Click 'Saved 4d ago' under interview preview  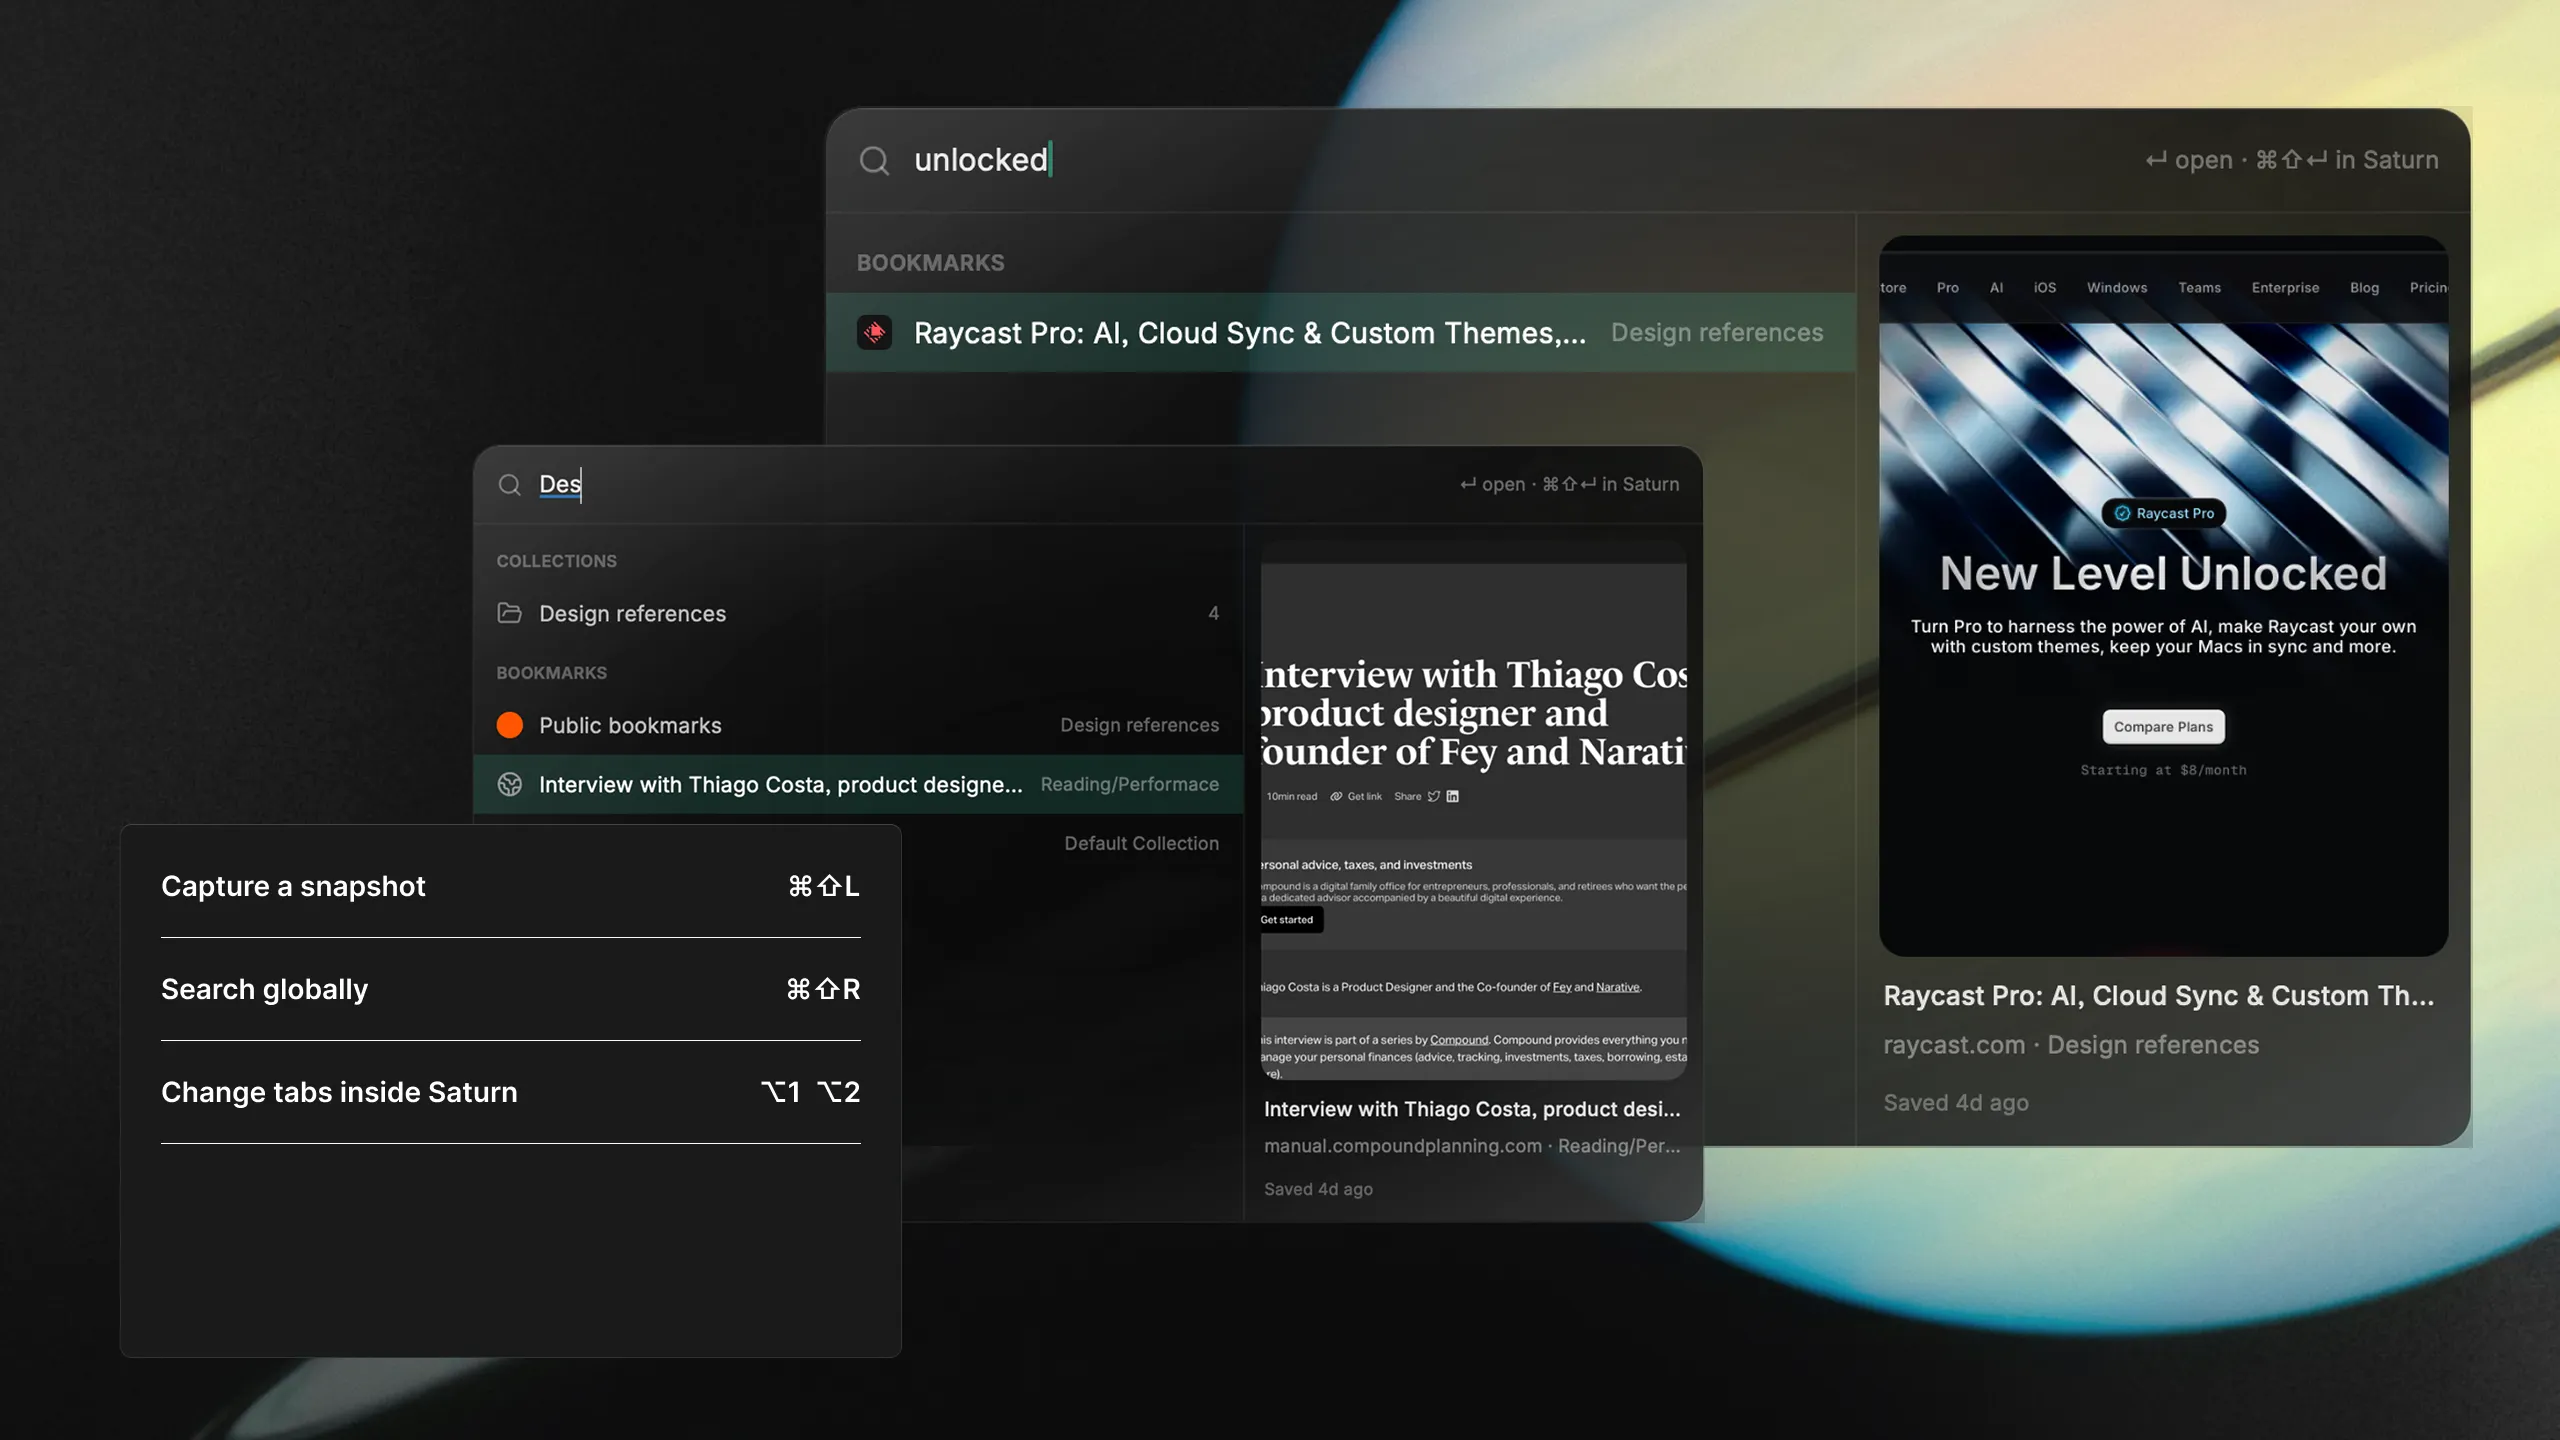tap(1318, 1189)
